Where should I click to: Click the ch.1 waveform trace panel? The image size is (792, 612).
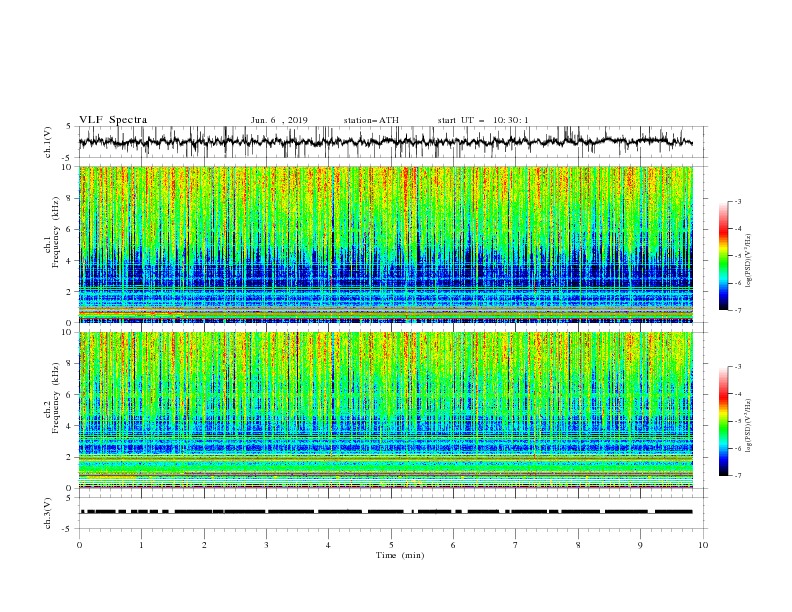[392, 142]
